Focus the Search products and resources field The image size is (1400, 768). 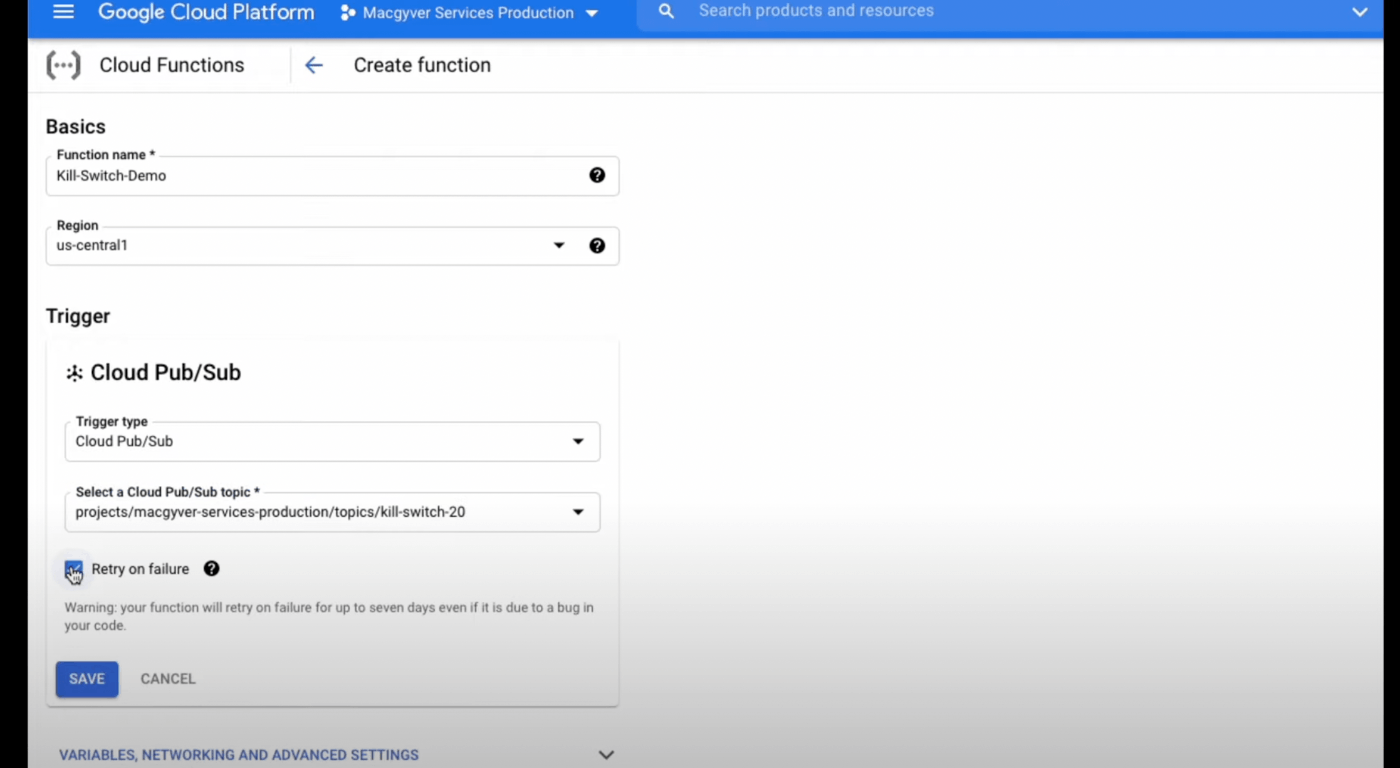pyautogui.click(x=1010, y=12)
